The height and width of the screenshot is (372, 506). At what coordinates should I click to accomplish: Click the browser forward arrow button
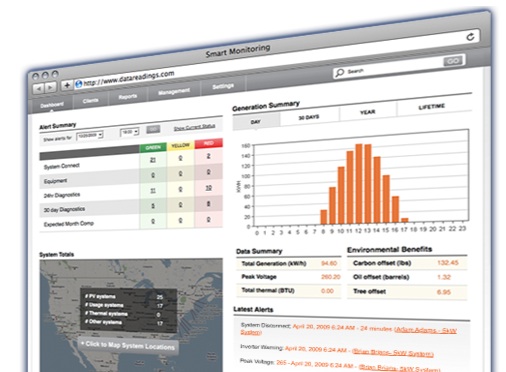50,87
